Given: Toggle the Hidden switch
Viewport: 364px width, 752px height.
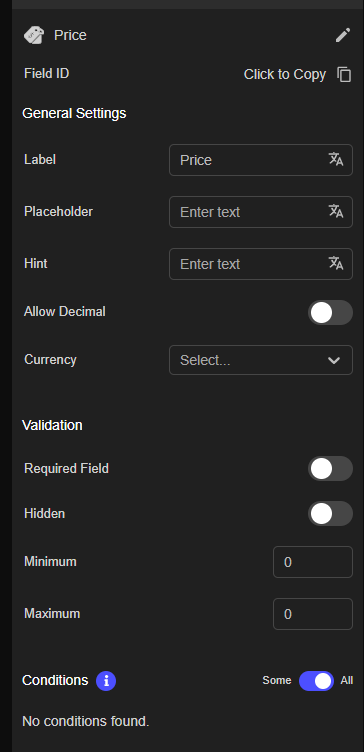Looking at the screenshot, I should coord(330,514).
